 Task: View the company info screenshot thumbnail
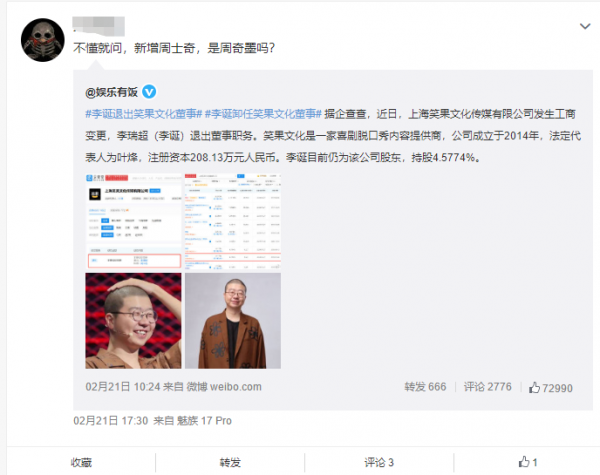click(x=133, y=221)
